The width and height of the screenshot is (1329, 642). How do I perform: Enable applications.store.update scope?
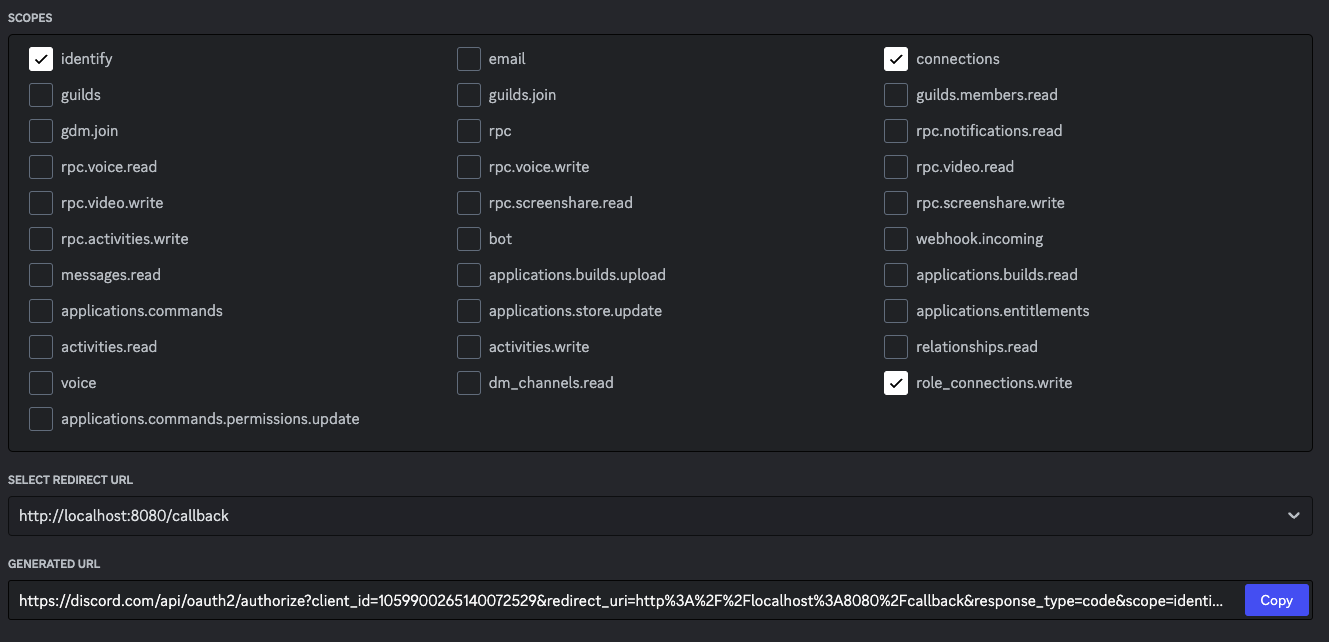469,311
